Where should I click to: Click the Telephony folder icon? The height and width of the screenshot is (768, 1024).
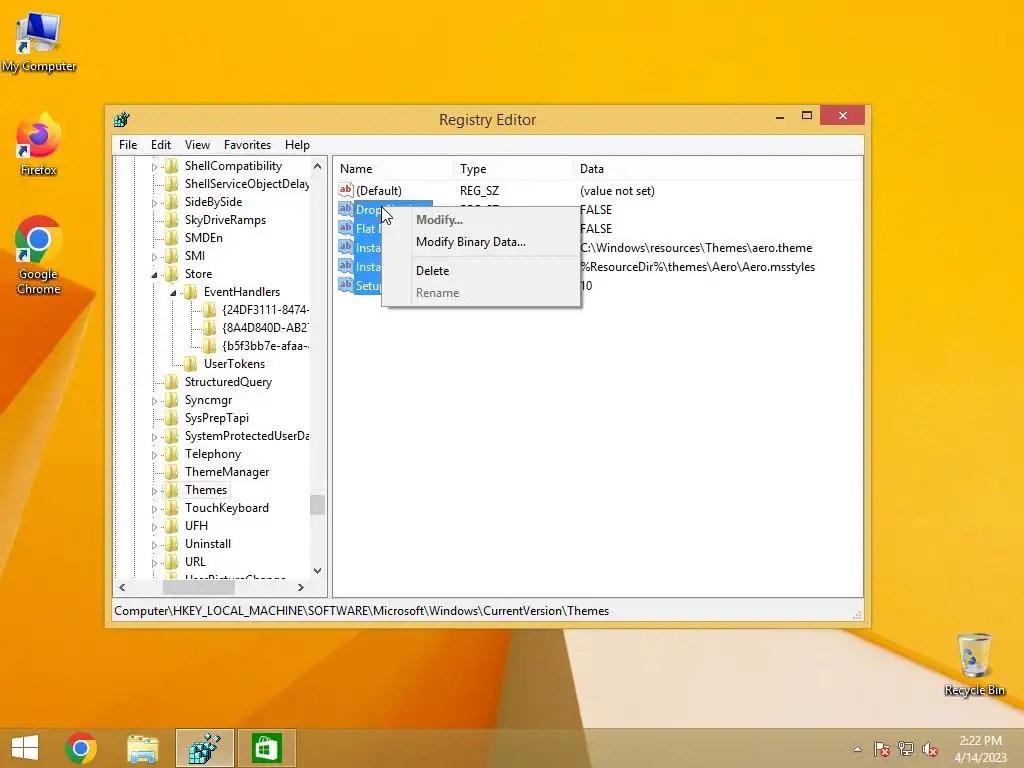point(172,454)
